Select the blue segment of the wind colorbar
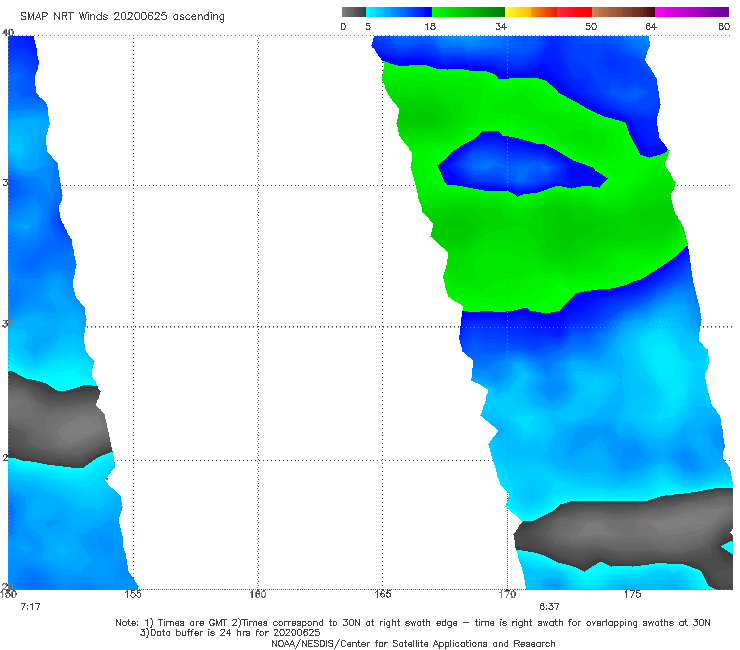Screen dimensions: 740x650 (399, 12)
